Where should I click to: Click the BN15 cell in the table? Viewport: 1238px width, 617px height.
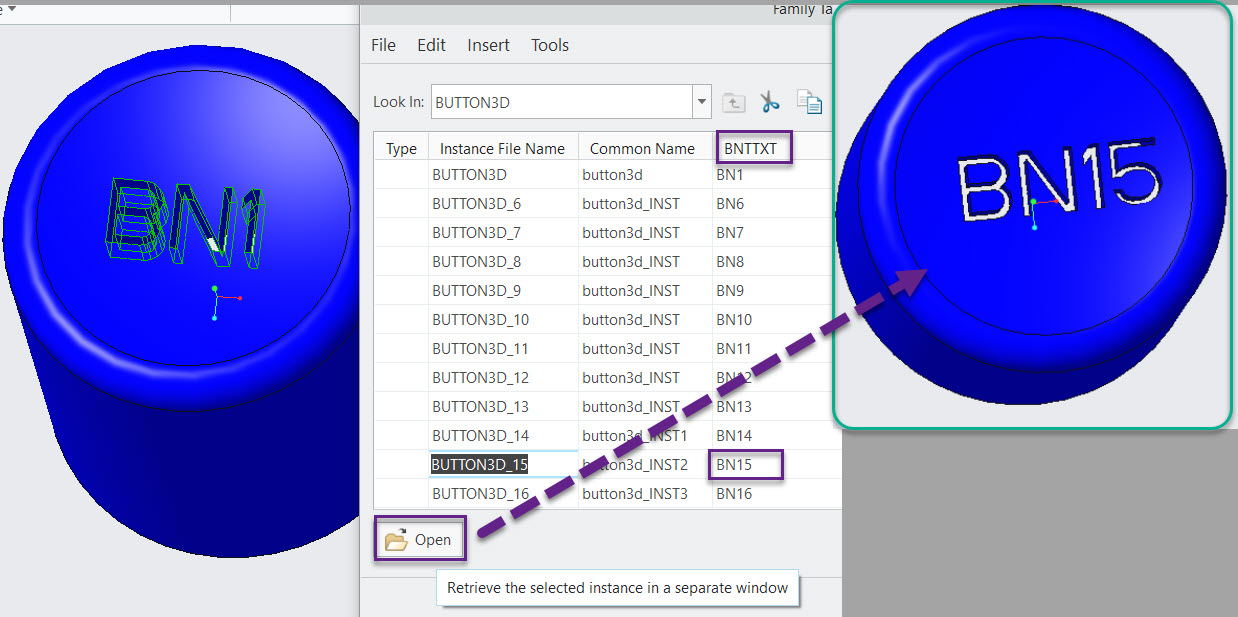point(746,464)
